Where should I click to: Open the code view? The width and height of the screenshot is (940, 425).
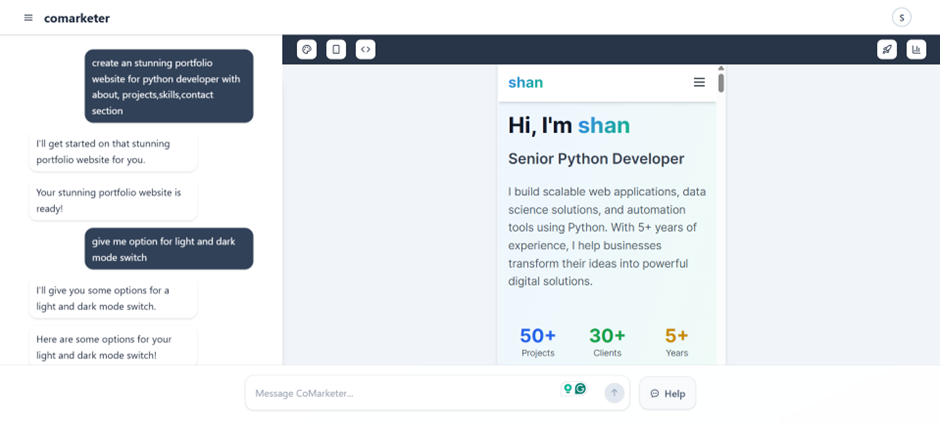tap(365, 49)
